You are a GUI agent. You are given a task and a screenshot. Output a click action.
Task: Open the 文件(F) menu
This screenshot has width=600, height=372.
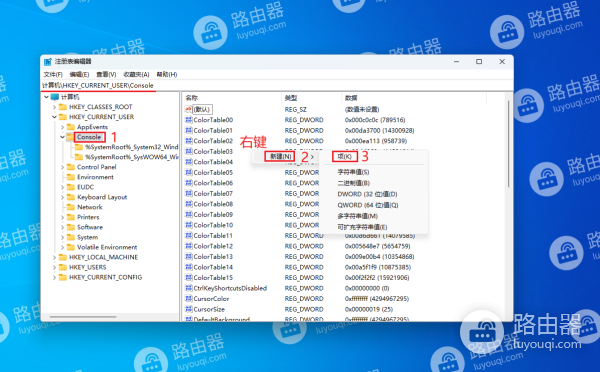click(x=53, y=74)
